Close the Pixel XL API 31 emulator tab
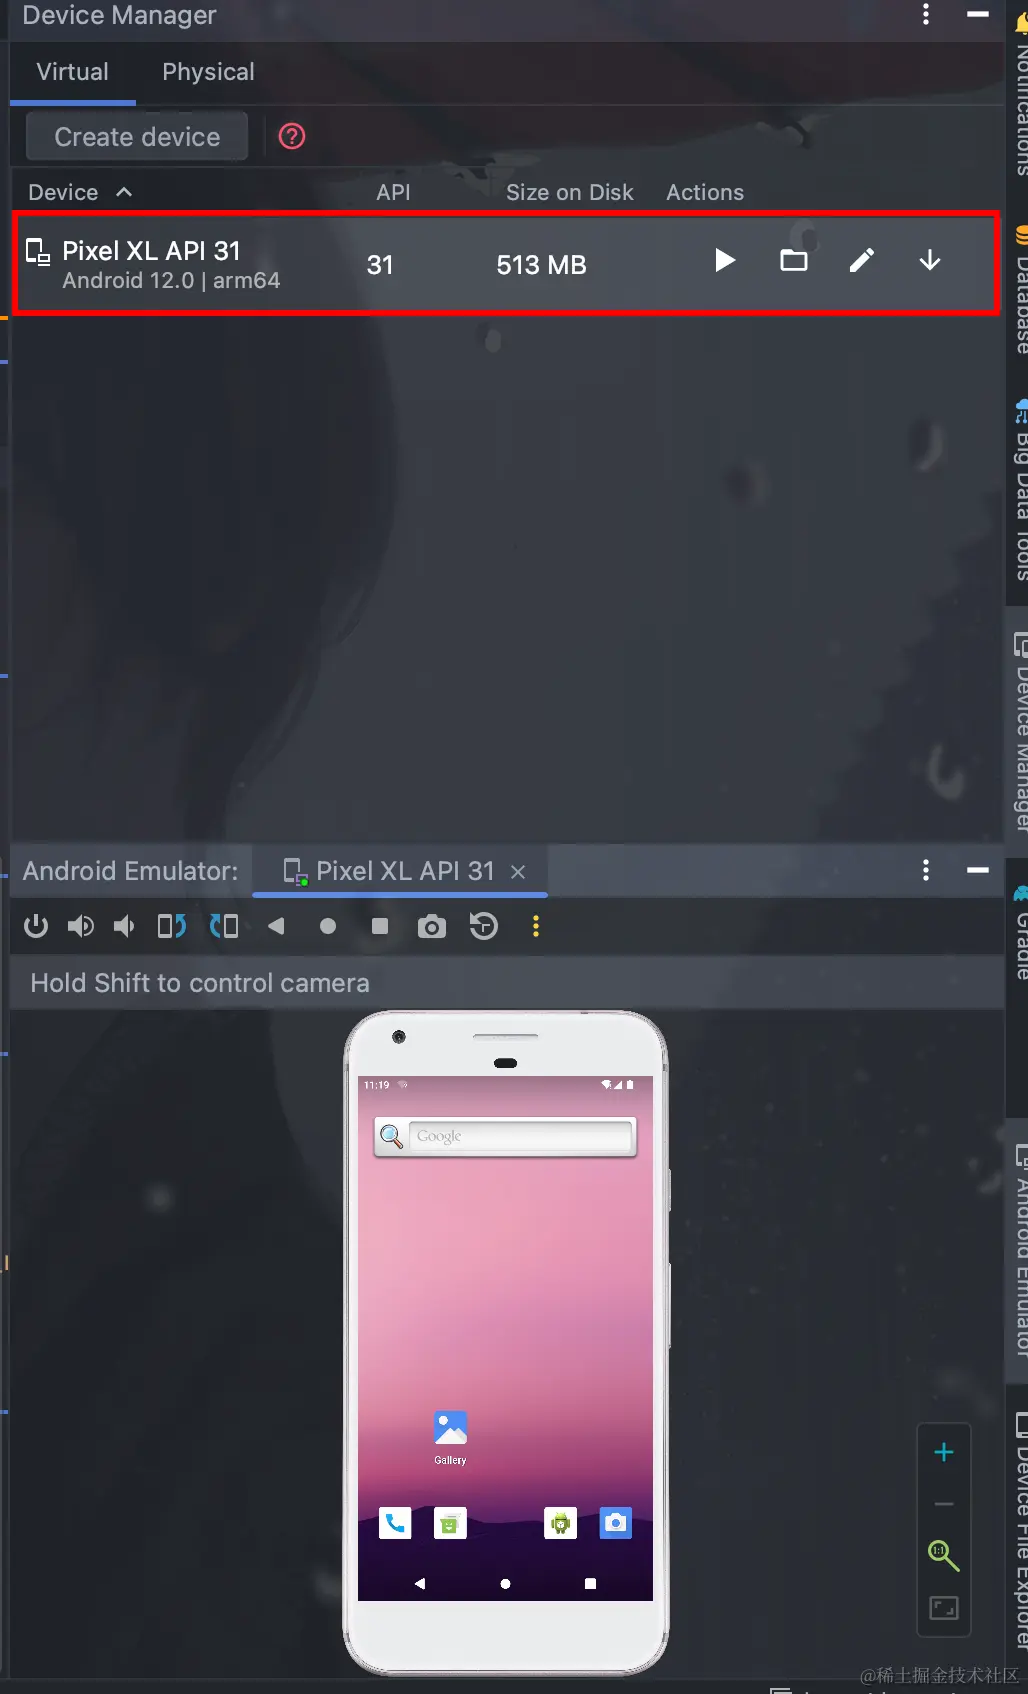Screen dimensions: 1028x1694 tap(518, 872)
